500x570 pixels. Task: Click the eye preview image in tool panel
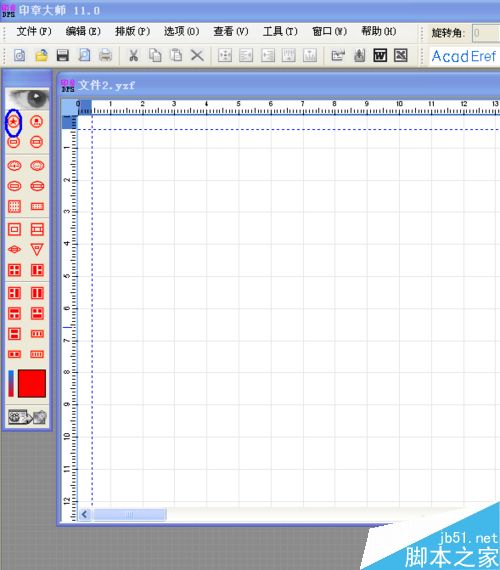point(27,99)
